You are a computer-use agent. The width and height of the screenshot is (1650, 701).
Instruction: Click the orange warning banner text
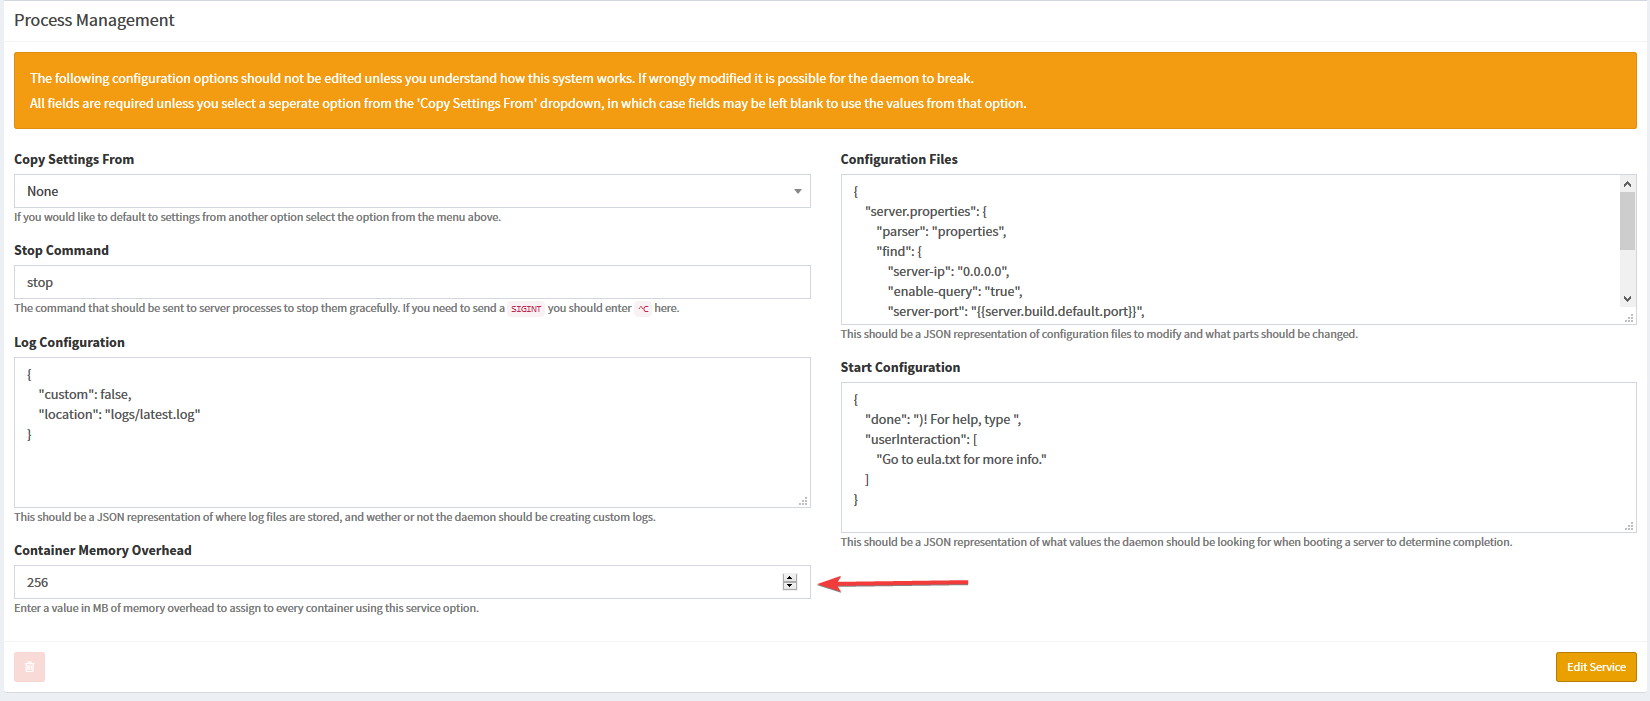coord(500,79)
